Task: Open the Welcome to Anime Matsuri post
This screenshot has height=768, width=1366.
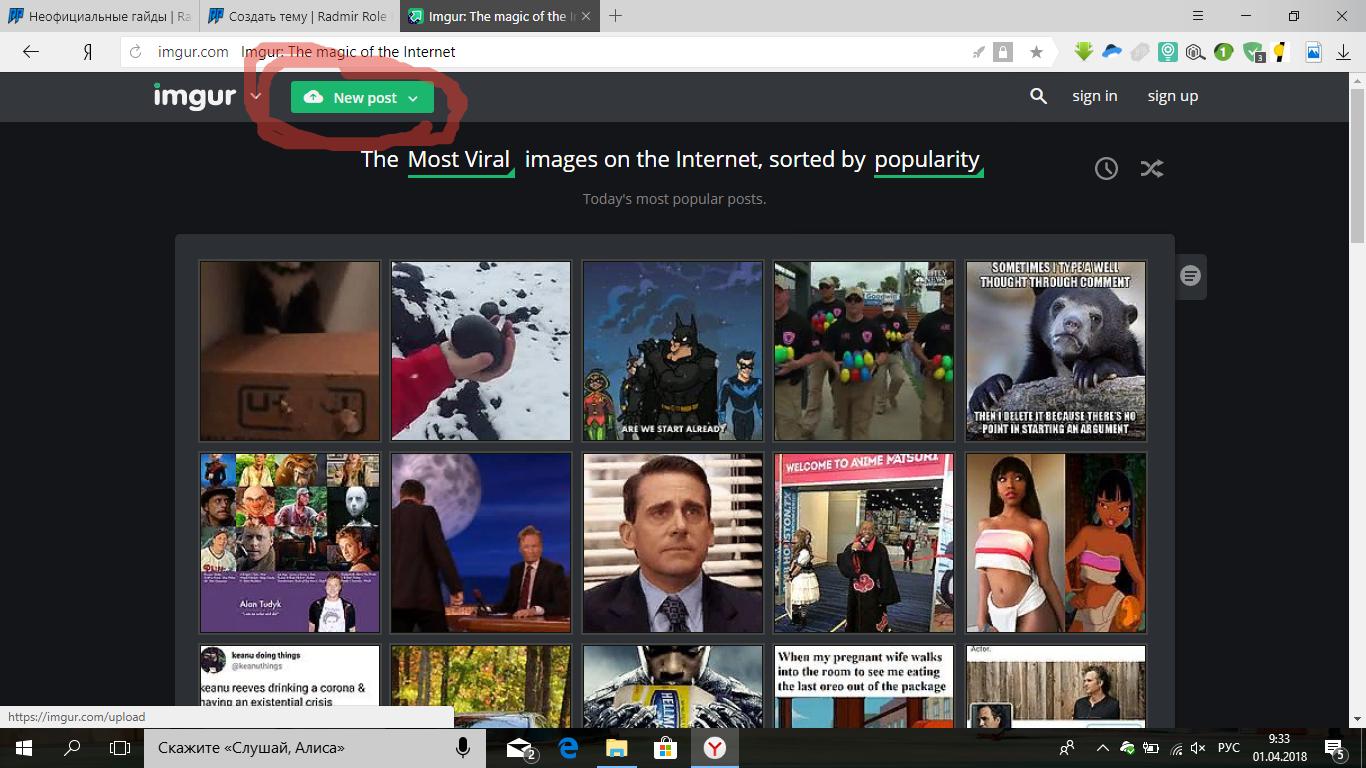Action: [x=864, y=543]
